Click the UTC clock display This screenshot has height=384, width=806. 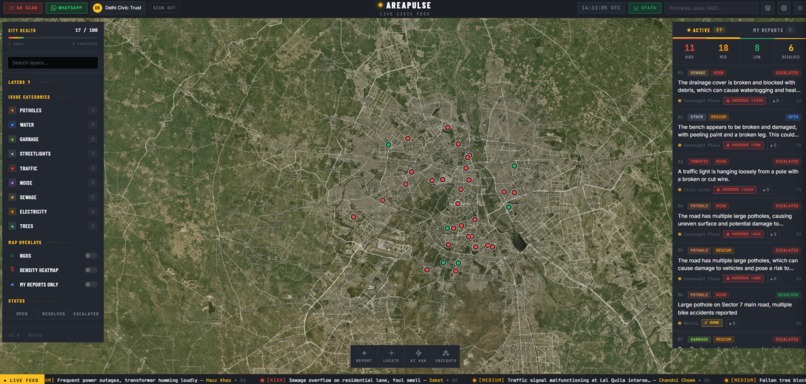pos(600,8)
